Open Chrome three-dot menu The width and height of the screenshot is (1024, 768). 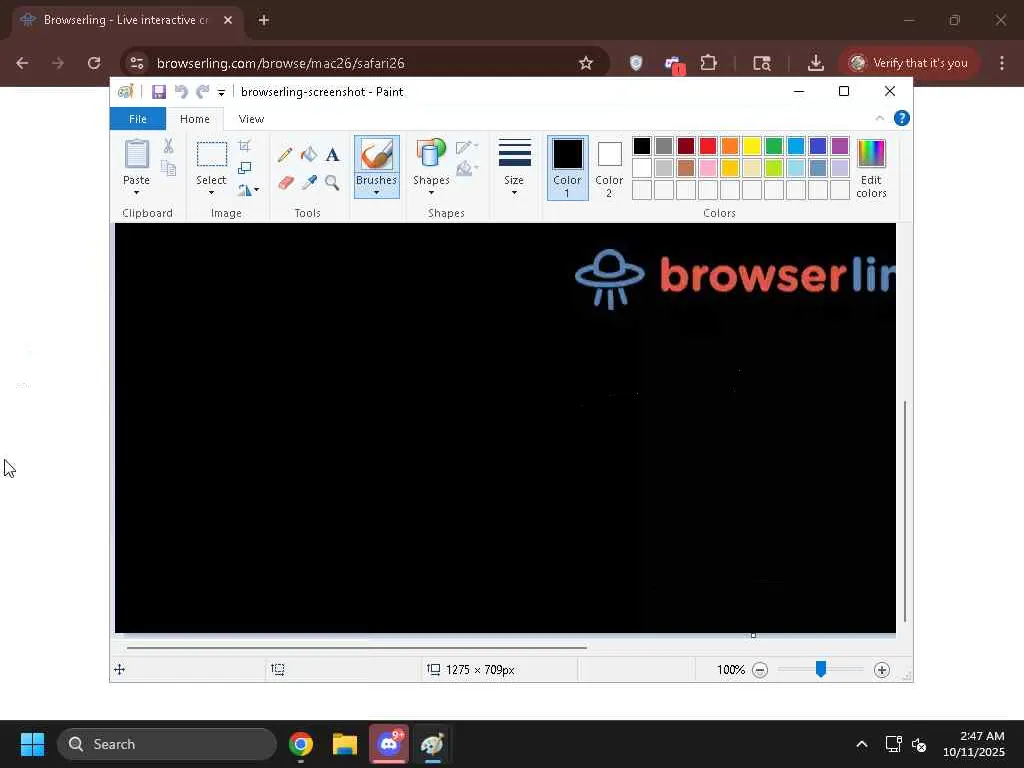click(x=1002, y=63)
